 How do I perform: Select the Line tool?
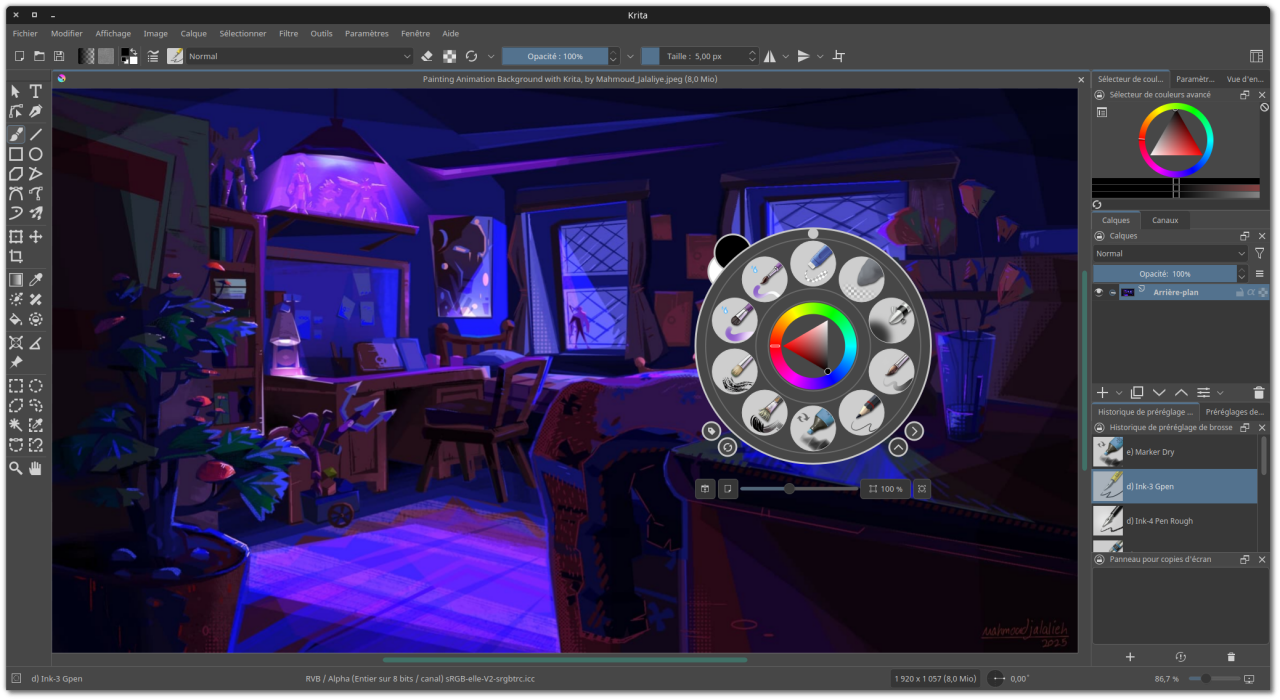pyautogui.click(x=36, y=134)
